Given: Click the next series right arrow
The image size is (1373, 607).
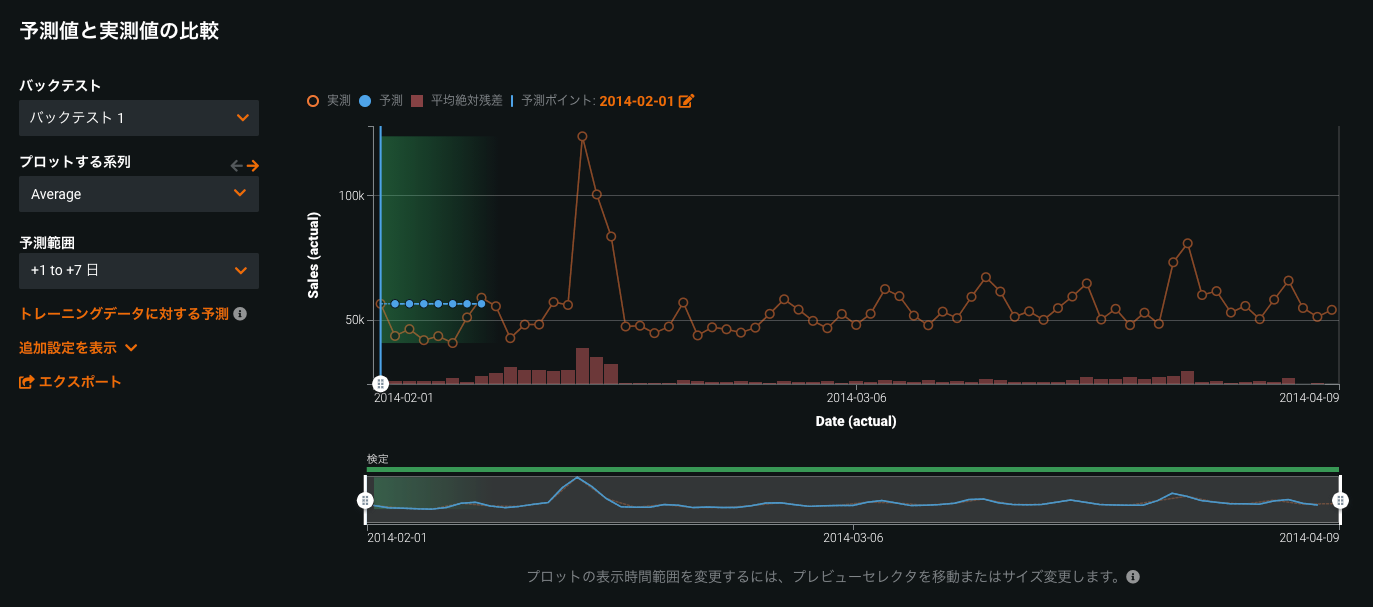Looking at the screenshot, I should point(253,166).
